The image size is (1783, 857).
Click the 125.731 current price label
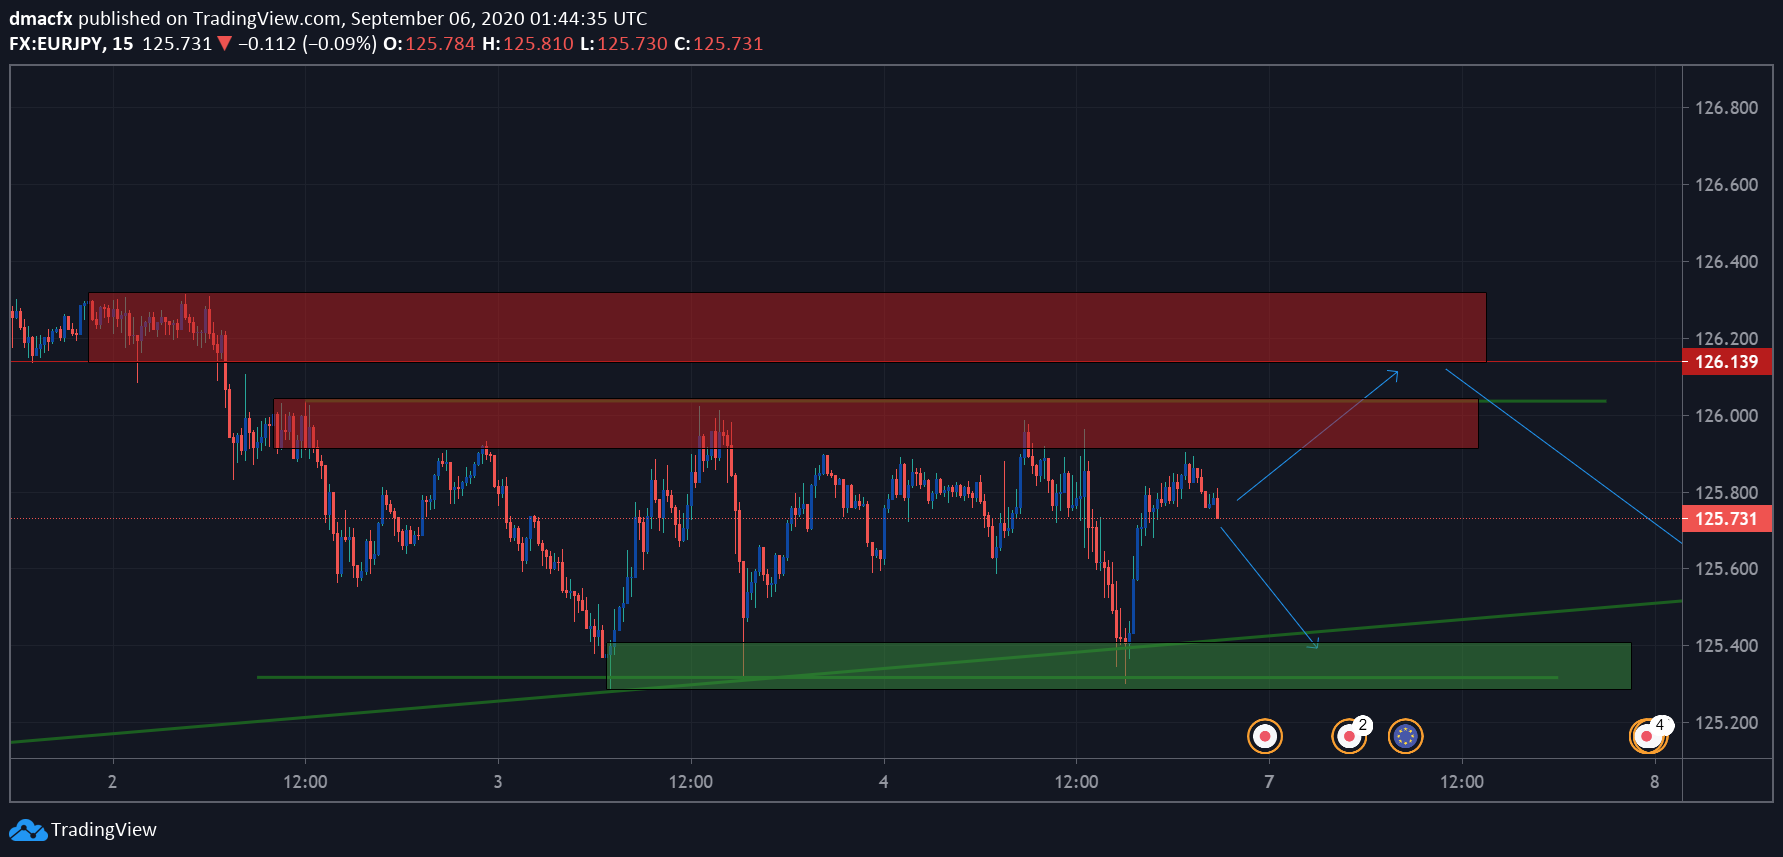[x=1727, y=518]
